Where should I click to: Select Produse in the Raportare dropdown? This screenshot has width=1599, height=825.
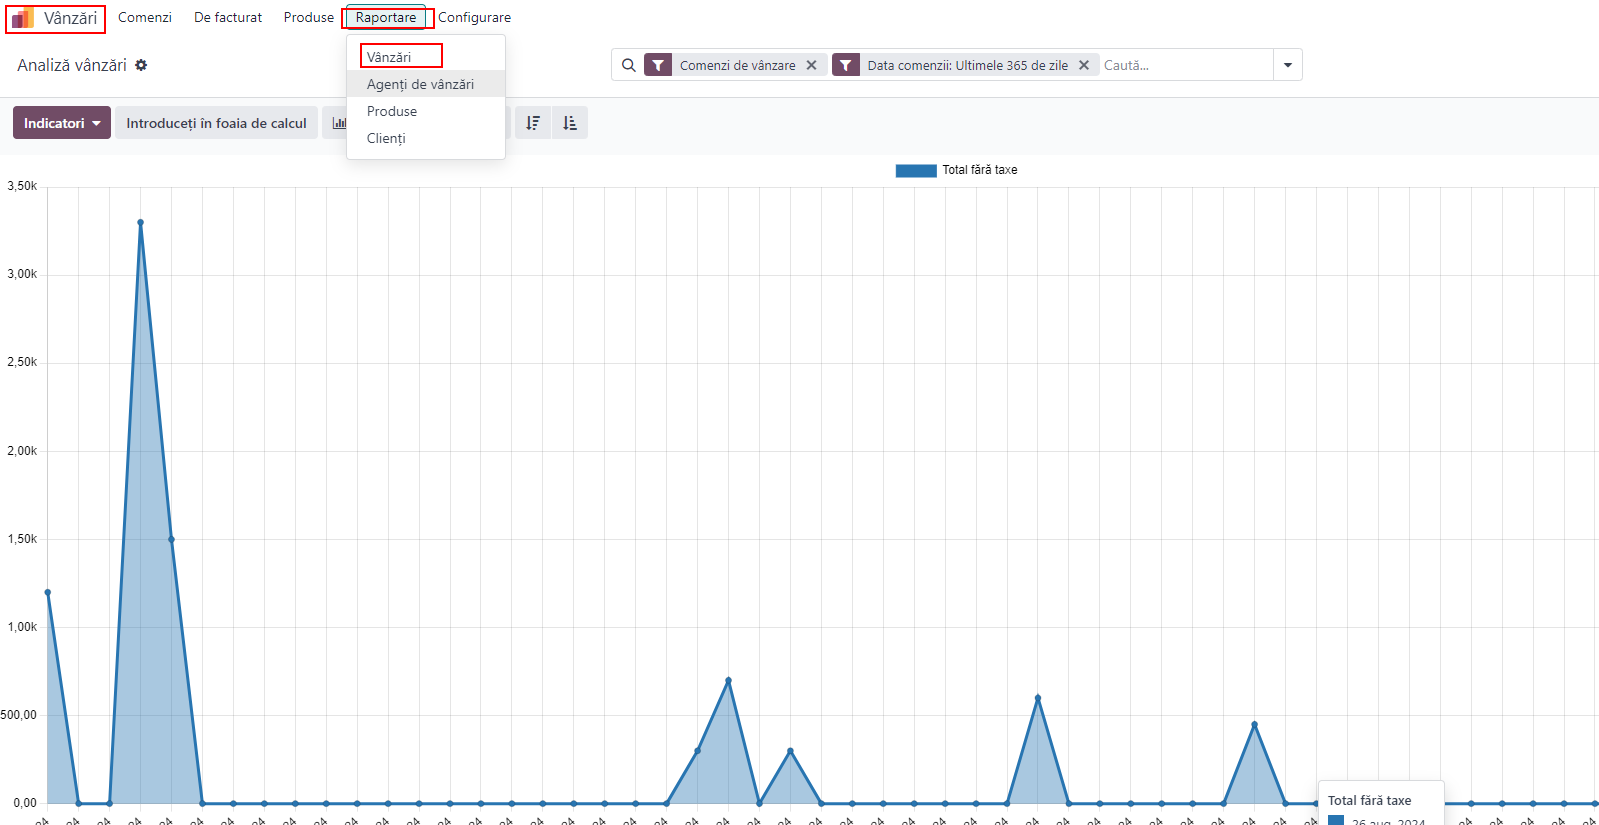click(425, 111)
